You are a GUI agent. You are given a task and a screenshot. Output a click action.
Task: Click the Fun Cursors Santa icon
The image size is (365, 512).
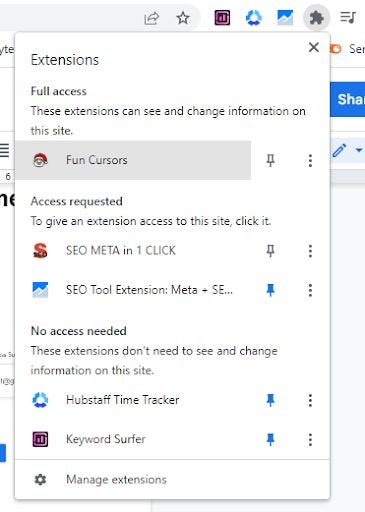click(40, 160)
